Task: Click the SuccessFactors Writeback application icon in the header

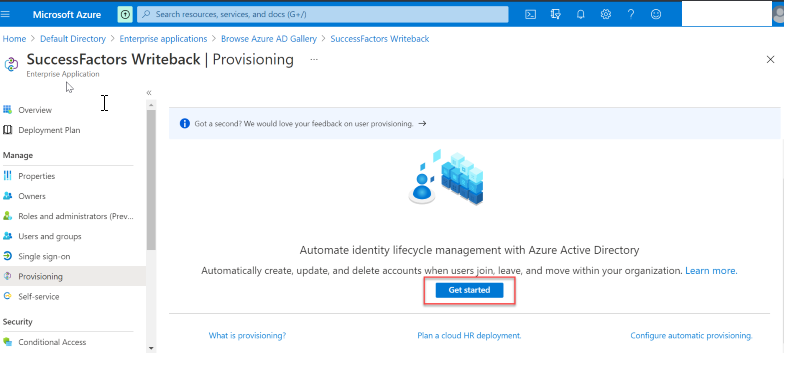Action: pos(11,64)
